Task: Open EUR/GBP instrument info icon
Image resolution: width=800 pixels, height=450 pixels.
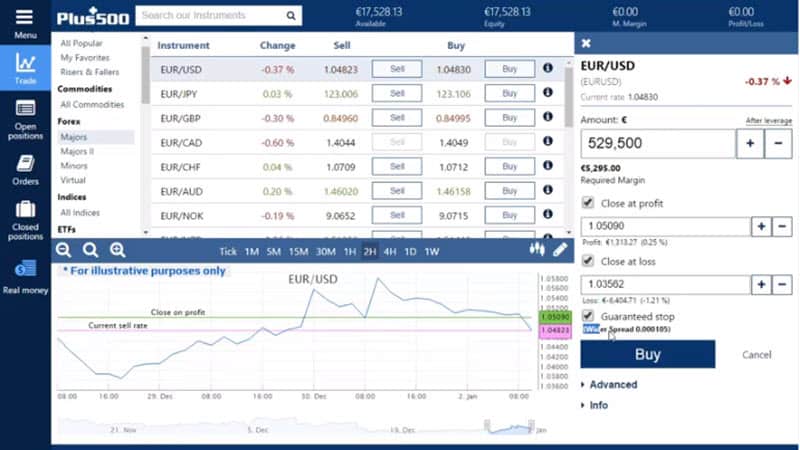Action: [547, 117]
